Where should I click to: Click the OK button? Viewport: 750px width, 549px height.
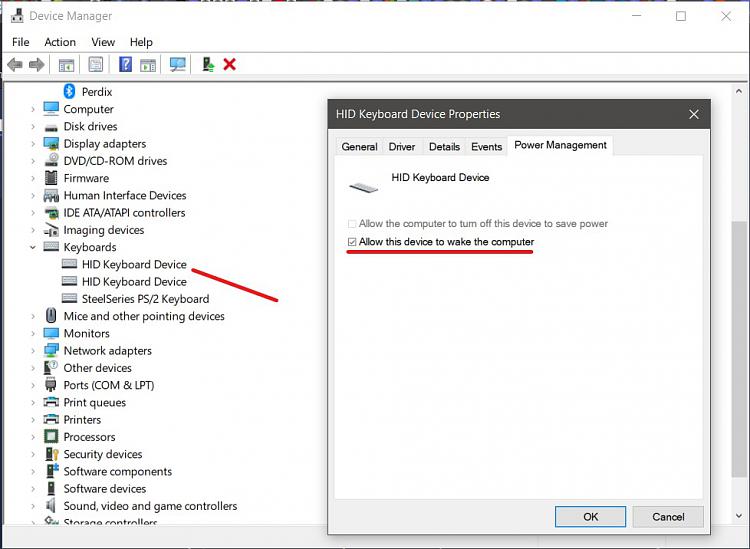click(590, 516)
